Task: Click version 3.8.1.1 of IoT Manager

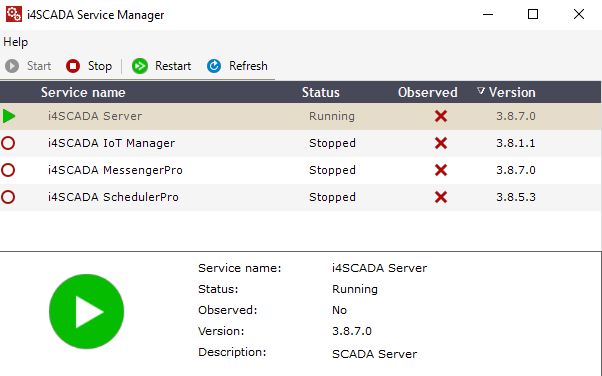Action: click(x=516, y=143)
